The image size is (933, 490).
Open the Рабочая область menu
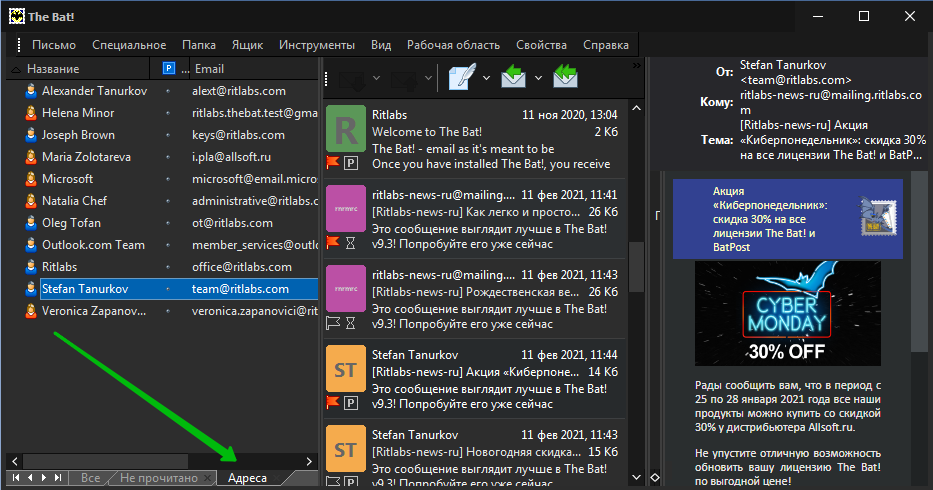[x=453, y=45]
